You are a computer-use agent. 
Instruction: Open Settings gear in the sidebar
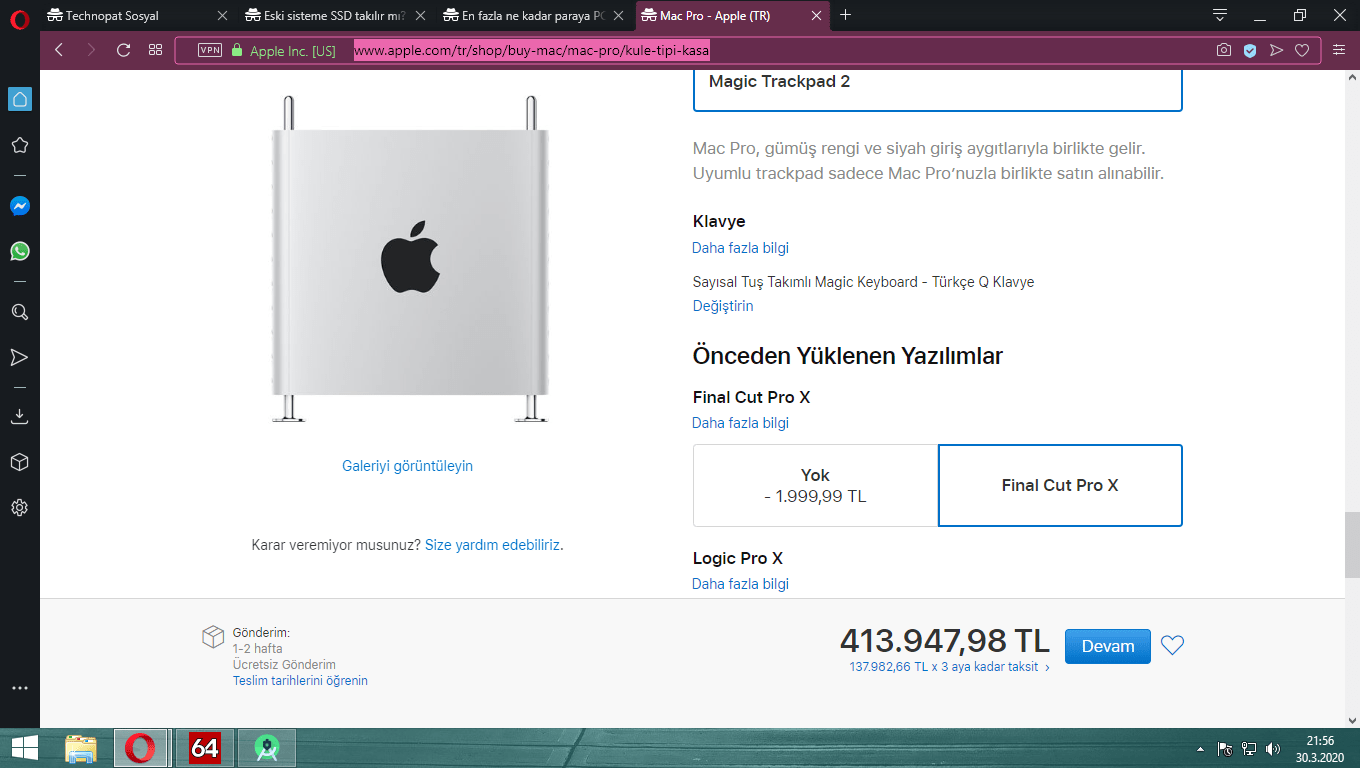(x=19, y=508)
